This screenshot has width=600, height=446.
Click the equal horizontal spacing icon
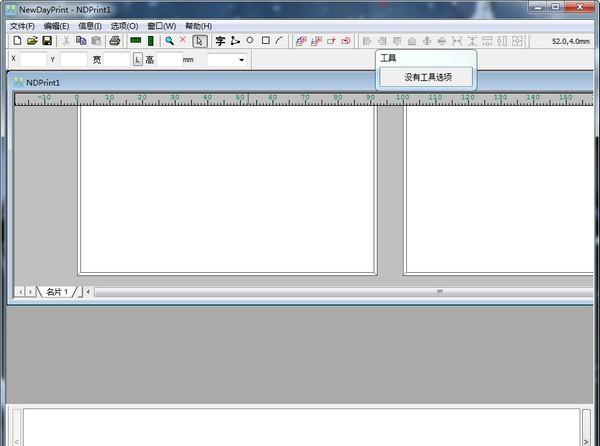(457, 41)
